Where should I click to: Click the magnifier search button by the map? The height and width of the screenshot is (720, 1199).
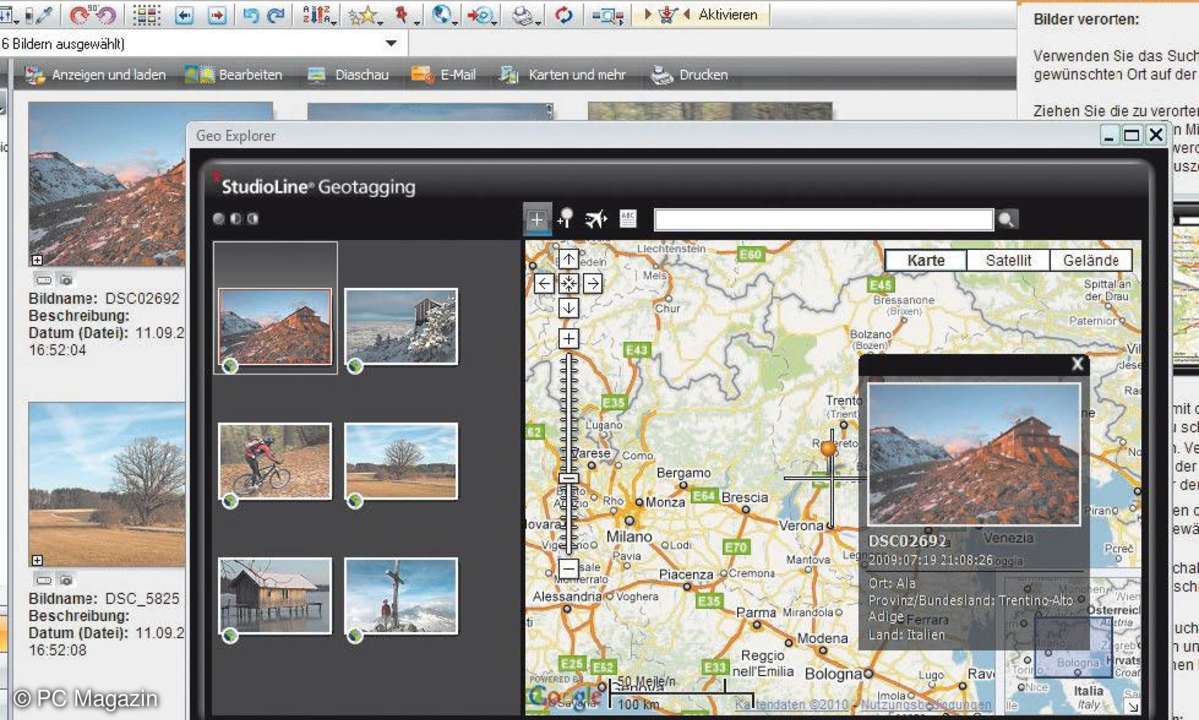click(1006, 220)
